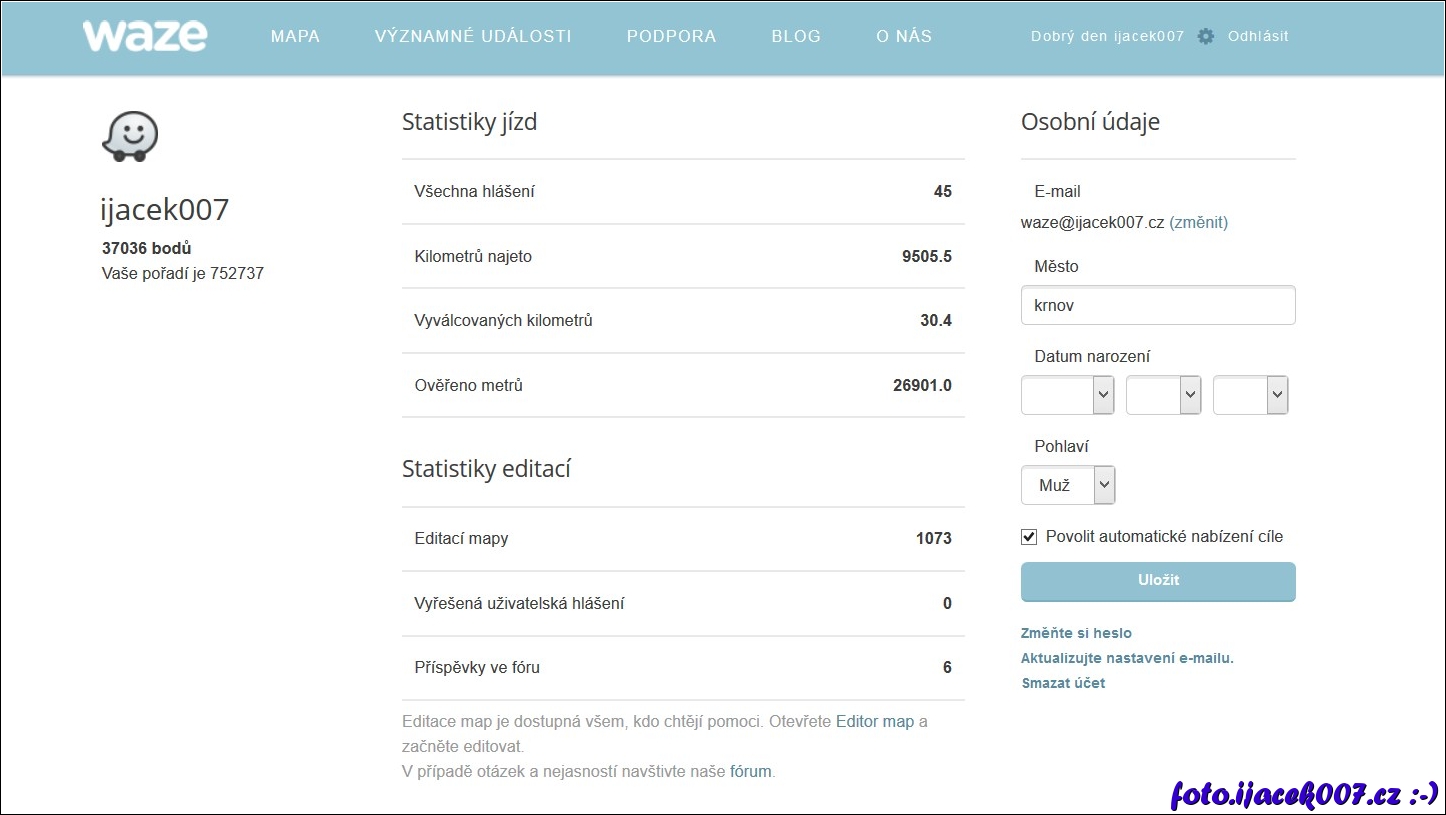
Task: Open settings via the gear icon
Action: point(1206,36)
